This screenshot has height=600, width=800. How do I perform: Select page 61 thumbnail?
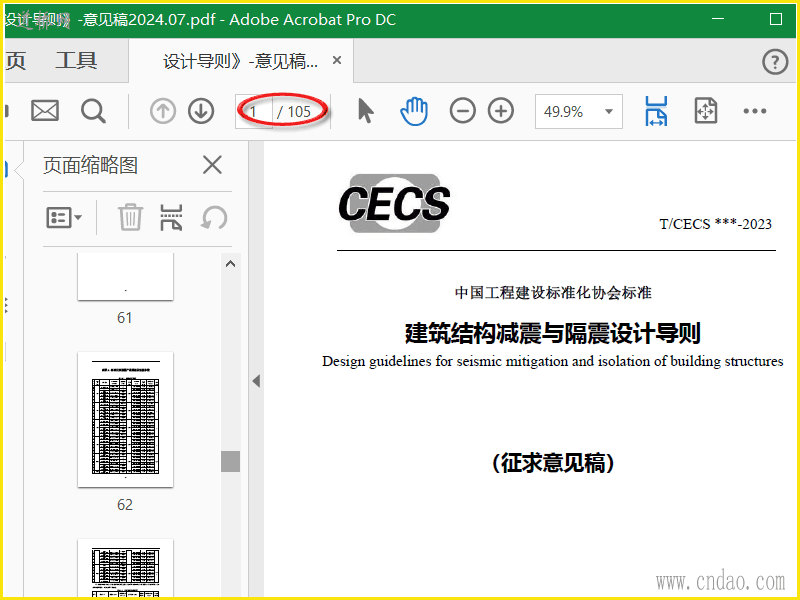tap(125, 276)
